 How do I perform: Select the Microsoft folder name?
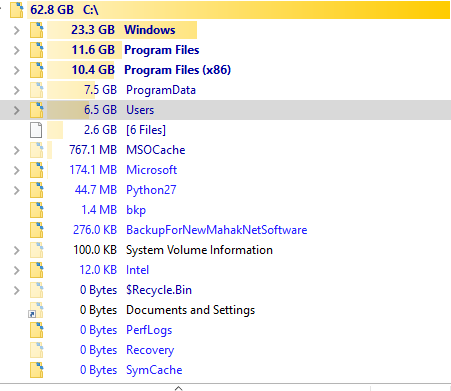coord(151,170)
